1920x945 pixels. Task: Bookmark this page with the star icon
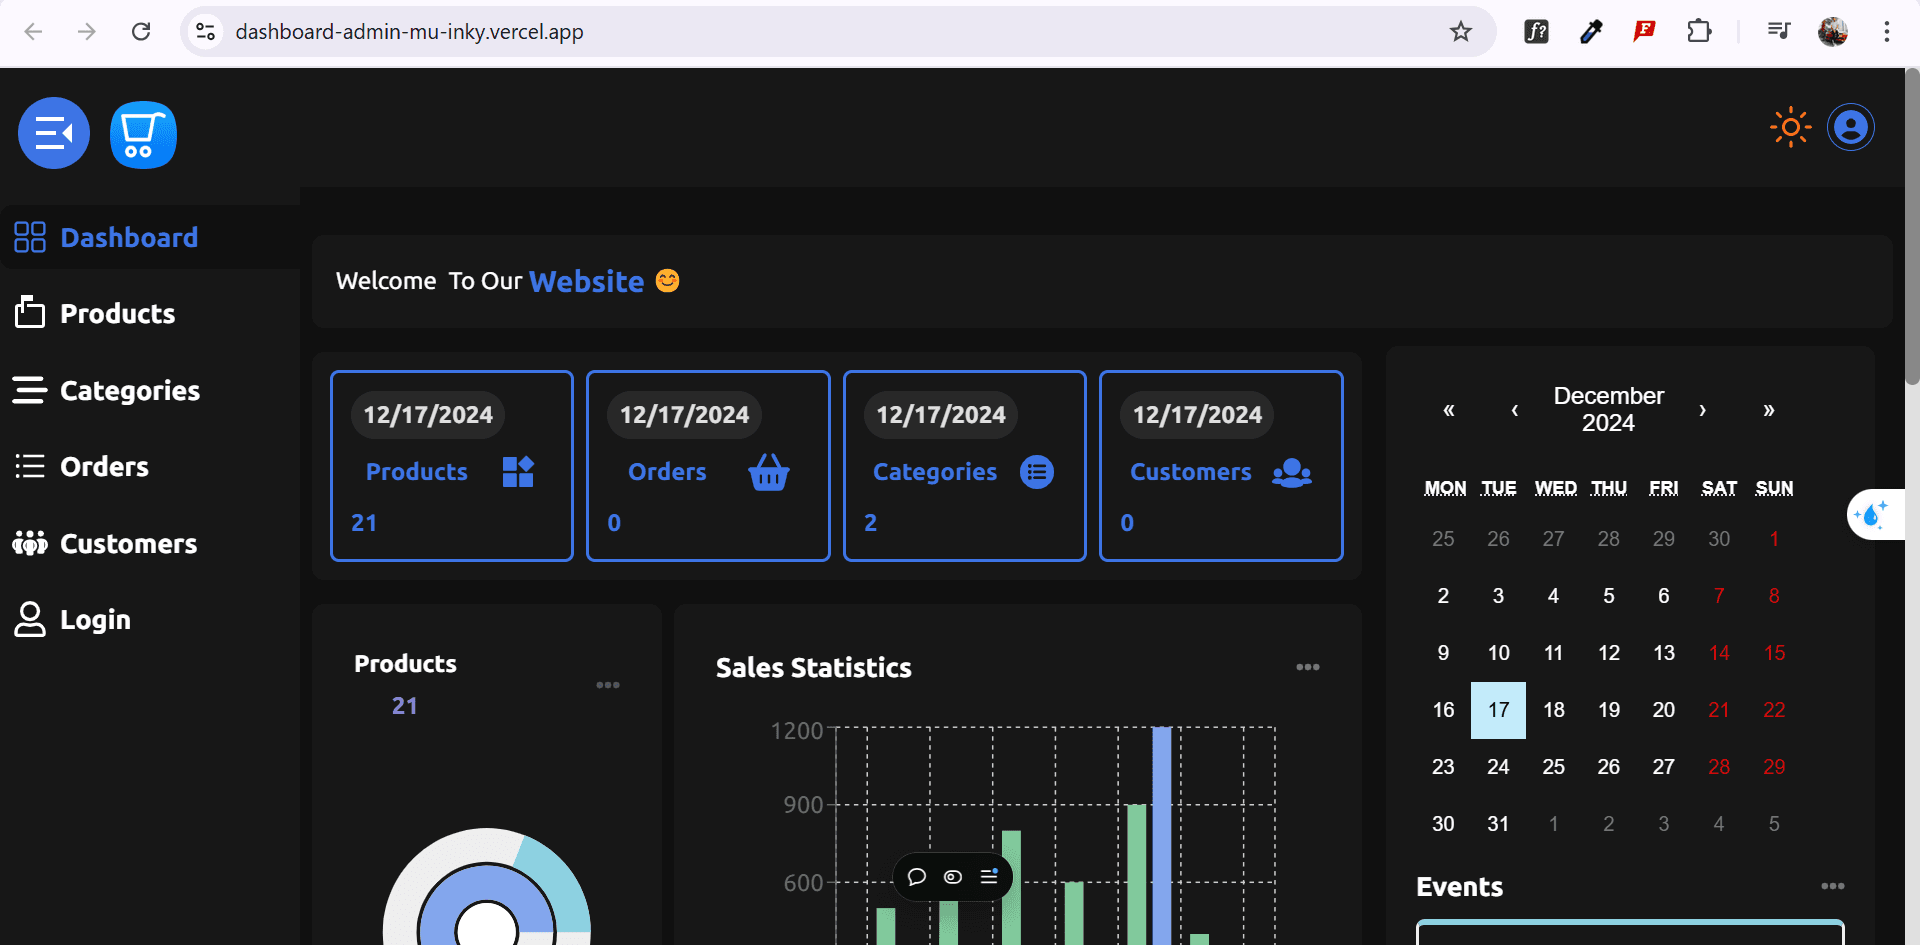[x=1461, y=32]
